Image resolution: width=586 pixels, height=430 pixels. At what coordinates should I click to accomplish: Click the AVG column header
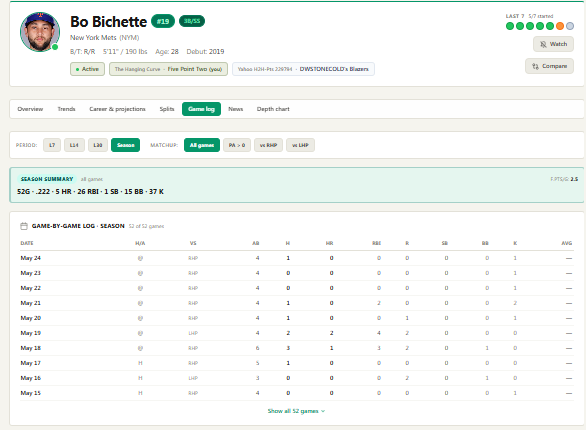567,243
